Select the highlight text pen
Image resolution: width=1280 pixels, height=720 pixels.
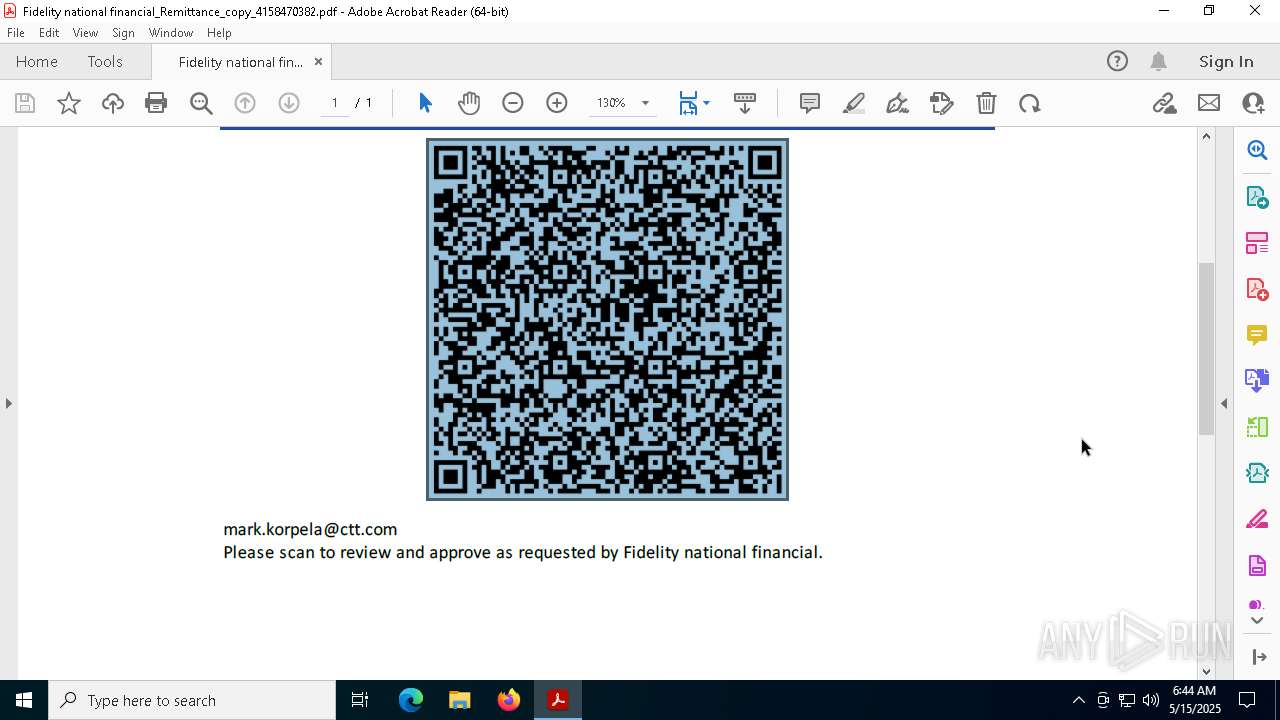click(854, 103)
